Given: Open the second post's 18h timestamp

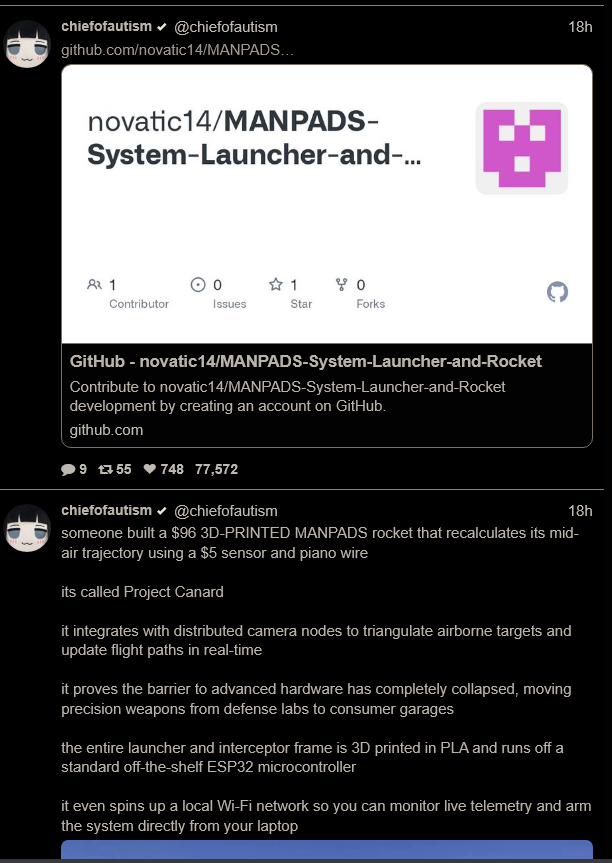Looking at the screenshot, I should pos(580,511).
